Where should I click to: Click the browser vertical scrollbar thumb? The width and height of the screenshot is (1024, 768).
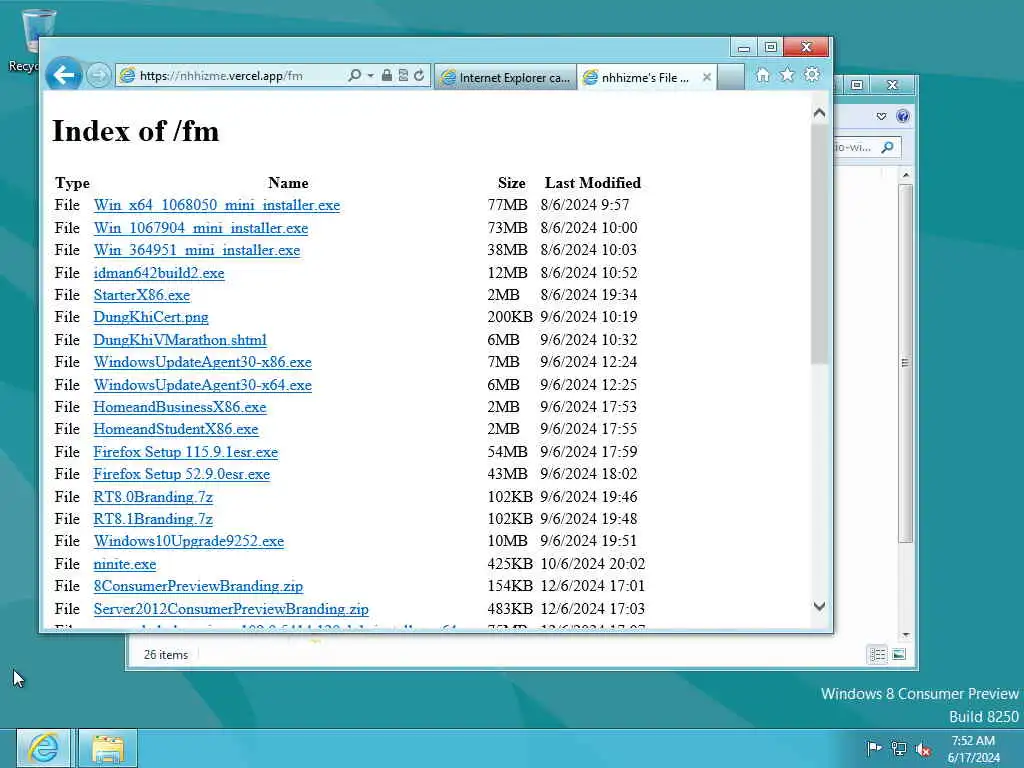point(820,244)
